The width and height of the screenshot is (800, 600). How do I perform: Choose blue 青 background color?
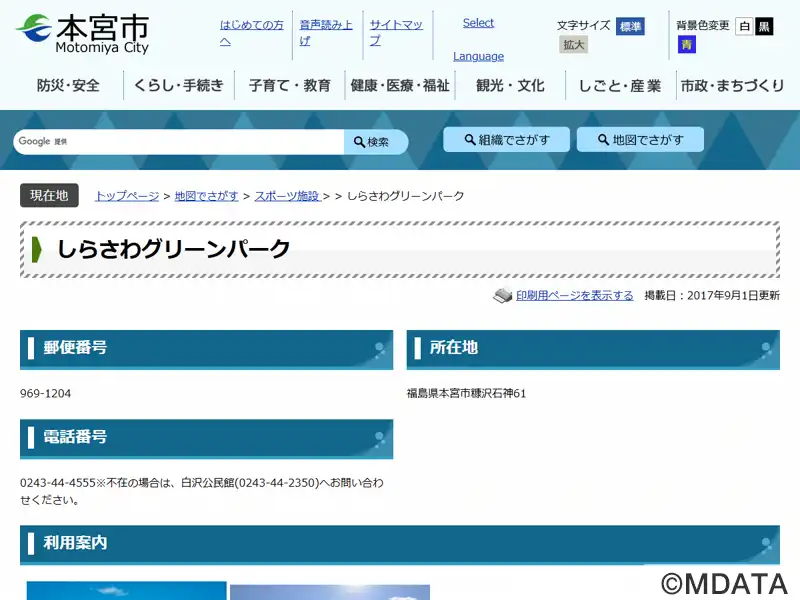tap(687, 45)
